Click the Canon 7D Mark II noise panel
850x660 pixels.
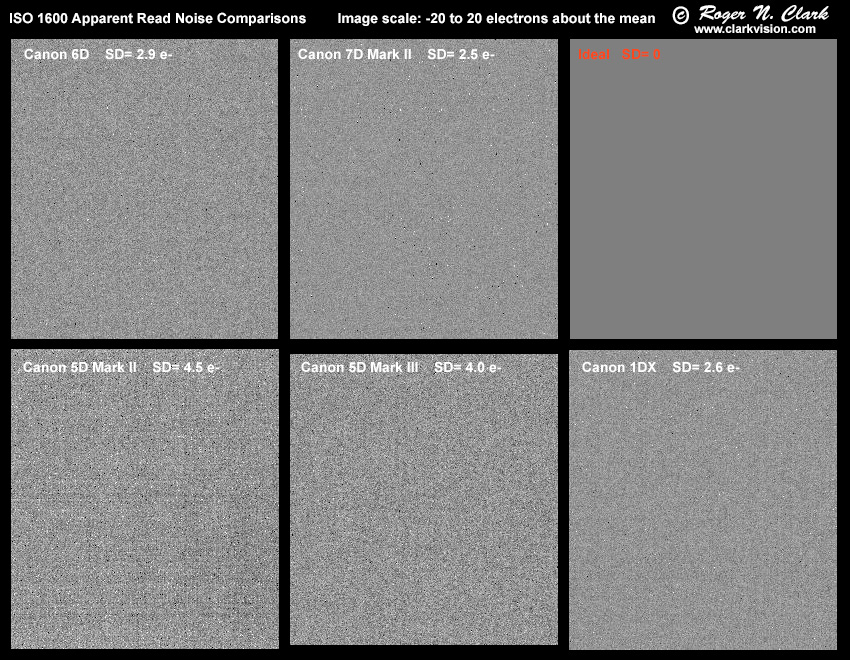point(423,200)
